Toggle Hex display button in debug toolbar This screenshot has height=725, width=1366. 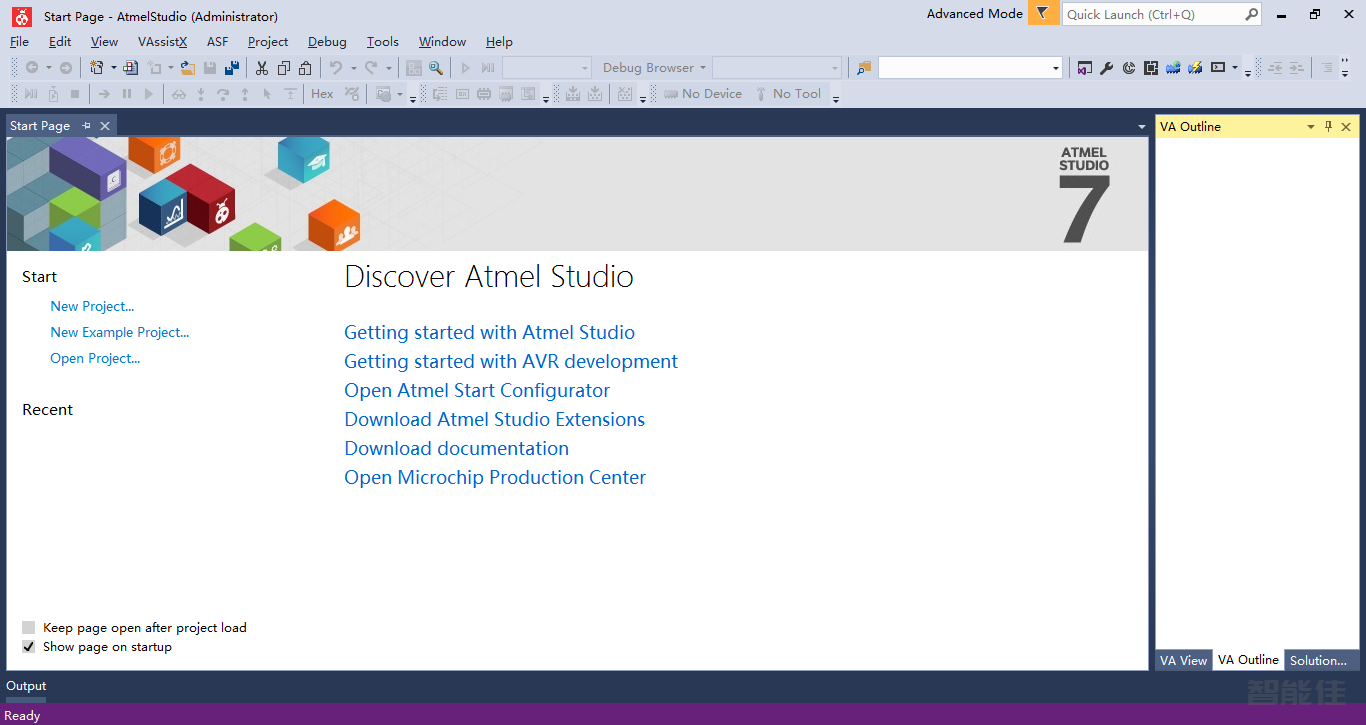pyautogui.click(x=322, y=94)
